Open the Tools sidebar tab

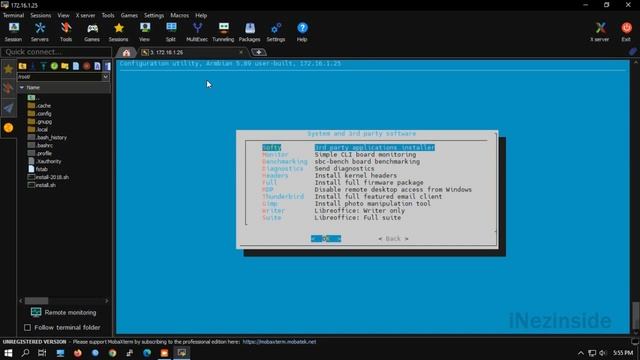click(x=8, y=88)
